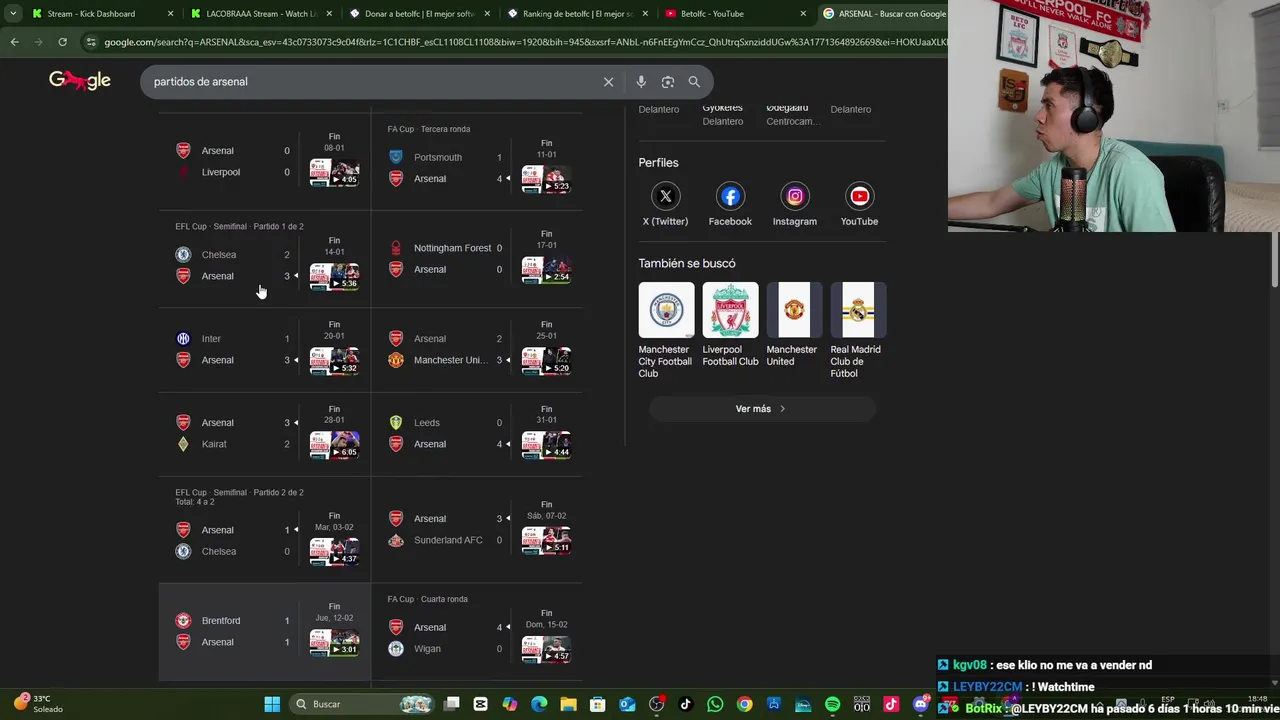Open the weather widget showing 33°C
Viewport: 1280px width, 720px height.
[38, 704]
